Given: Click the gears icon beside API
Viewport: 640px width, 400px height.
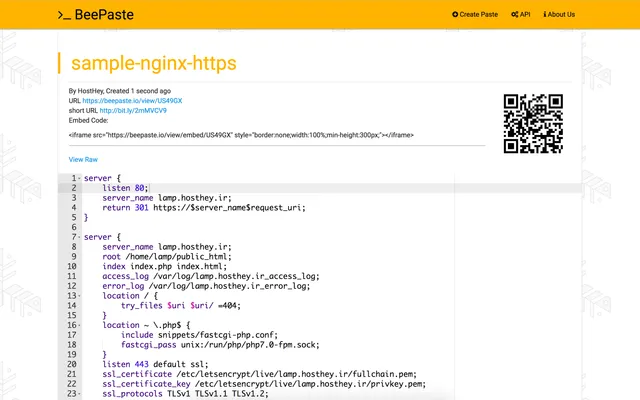Looking at the screenshot, I should click(x=515, y=14).
